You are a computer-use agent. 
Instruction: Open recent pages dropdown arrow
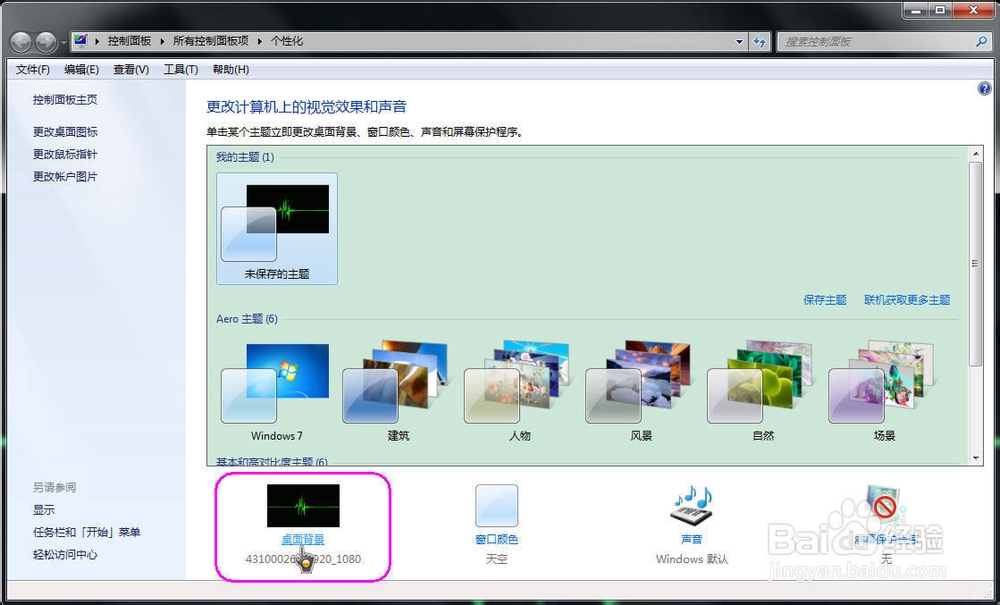pyautogui.click(x=64, y=43)
